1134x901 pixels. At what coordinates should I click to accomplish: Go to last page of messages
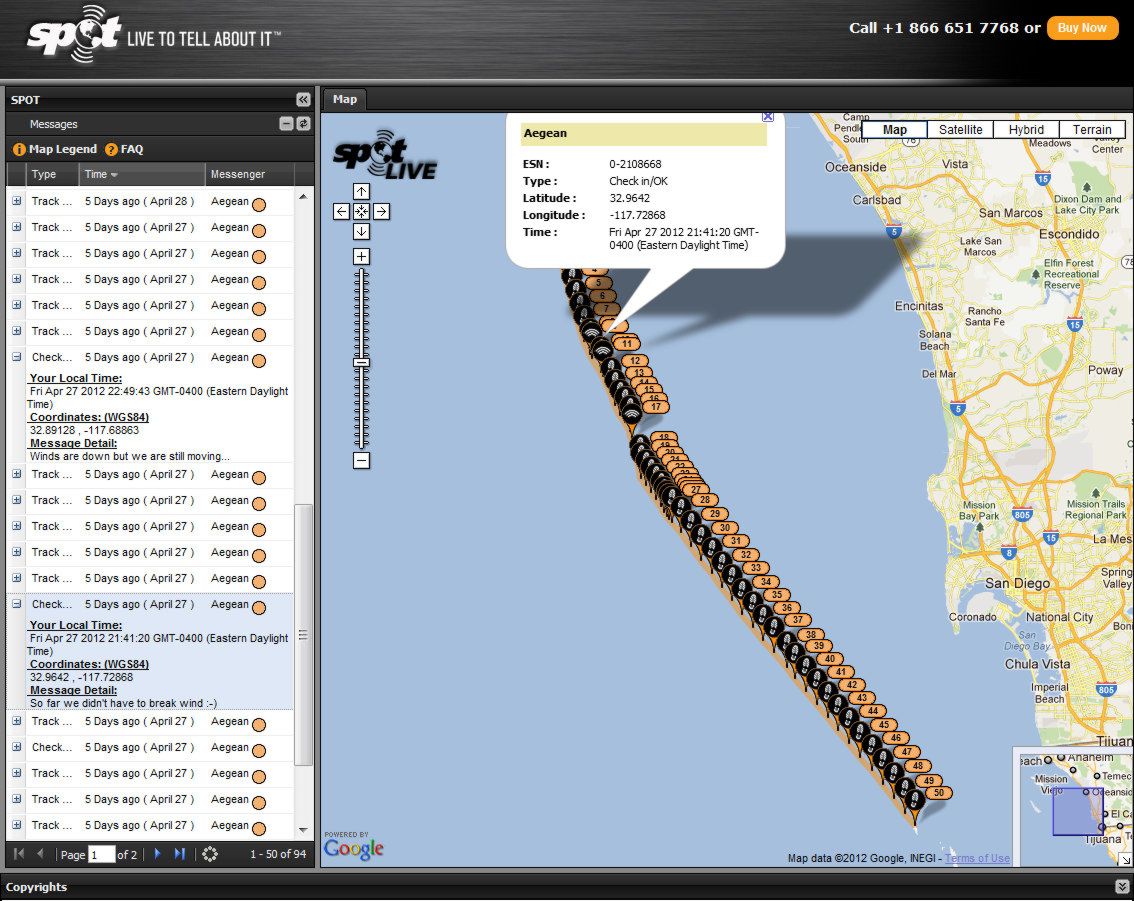[x=179, y=854]
